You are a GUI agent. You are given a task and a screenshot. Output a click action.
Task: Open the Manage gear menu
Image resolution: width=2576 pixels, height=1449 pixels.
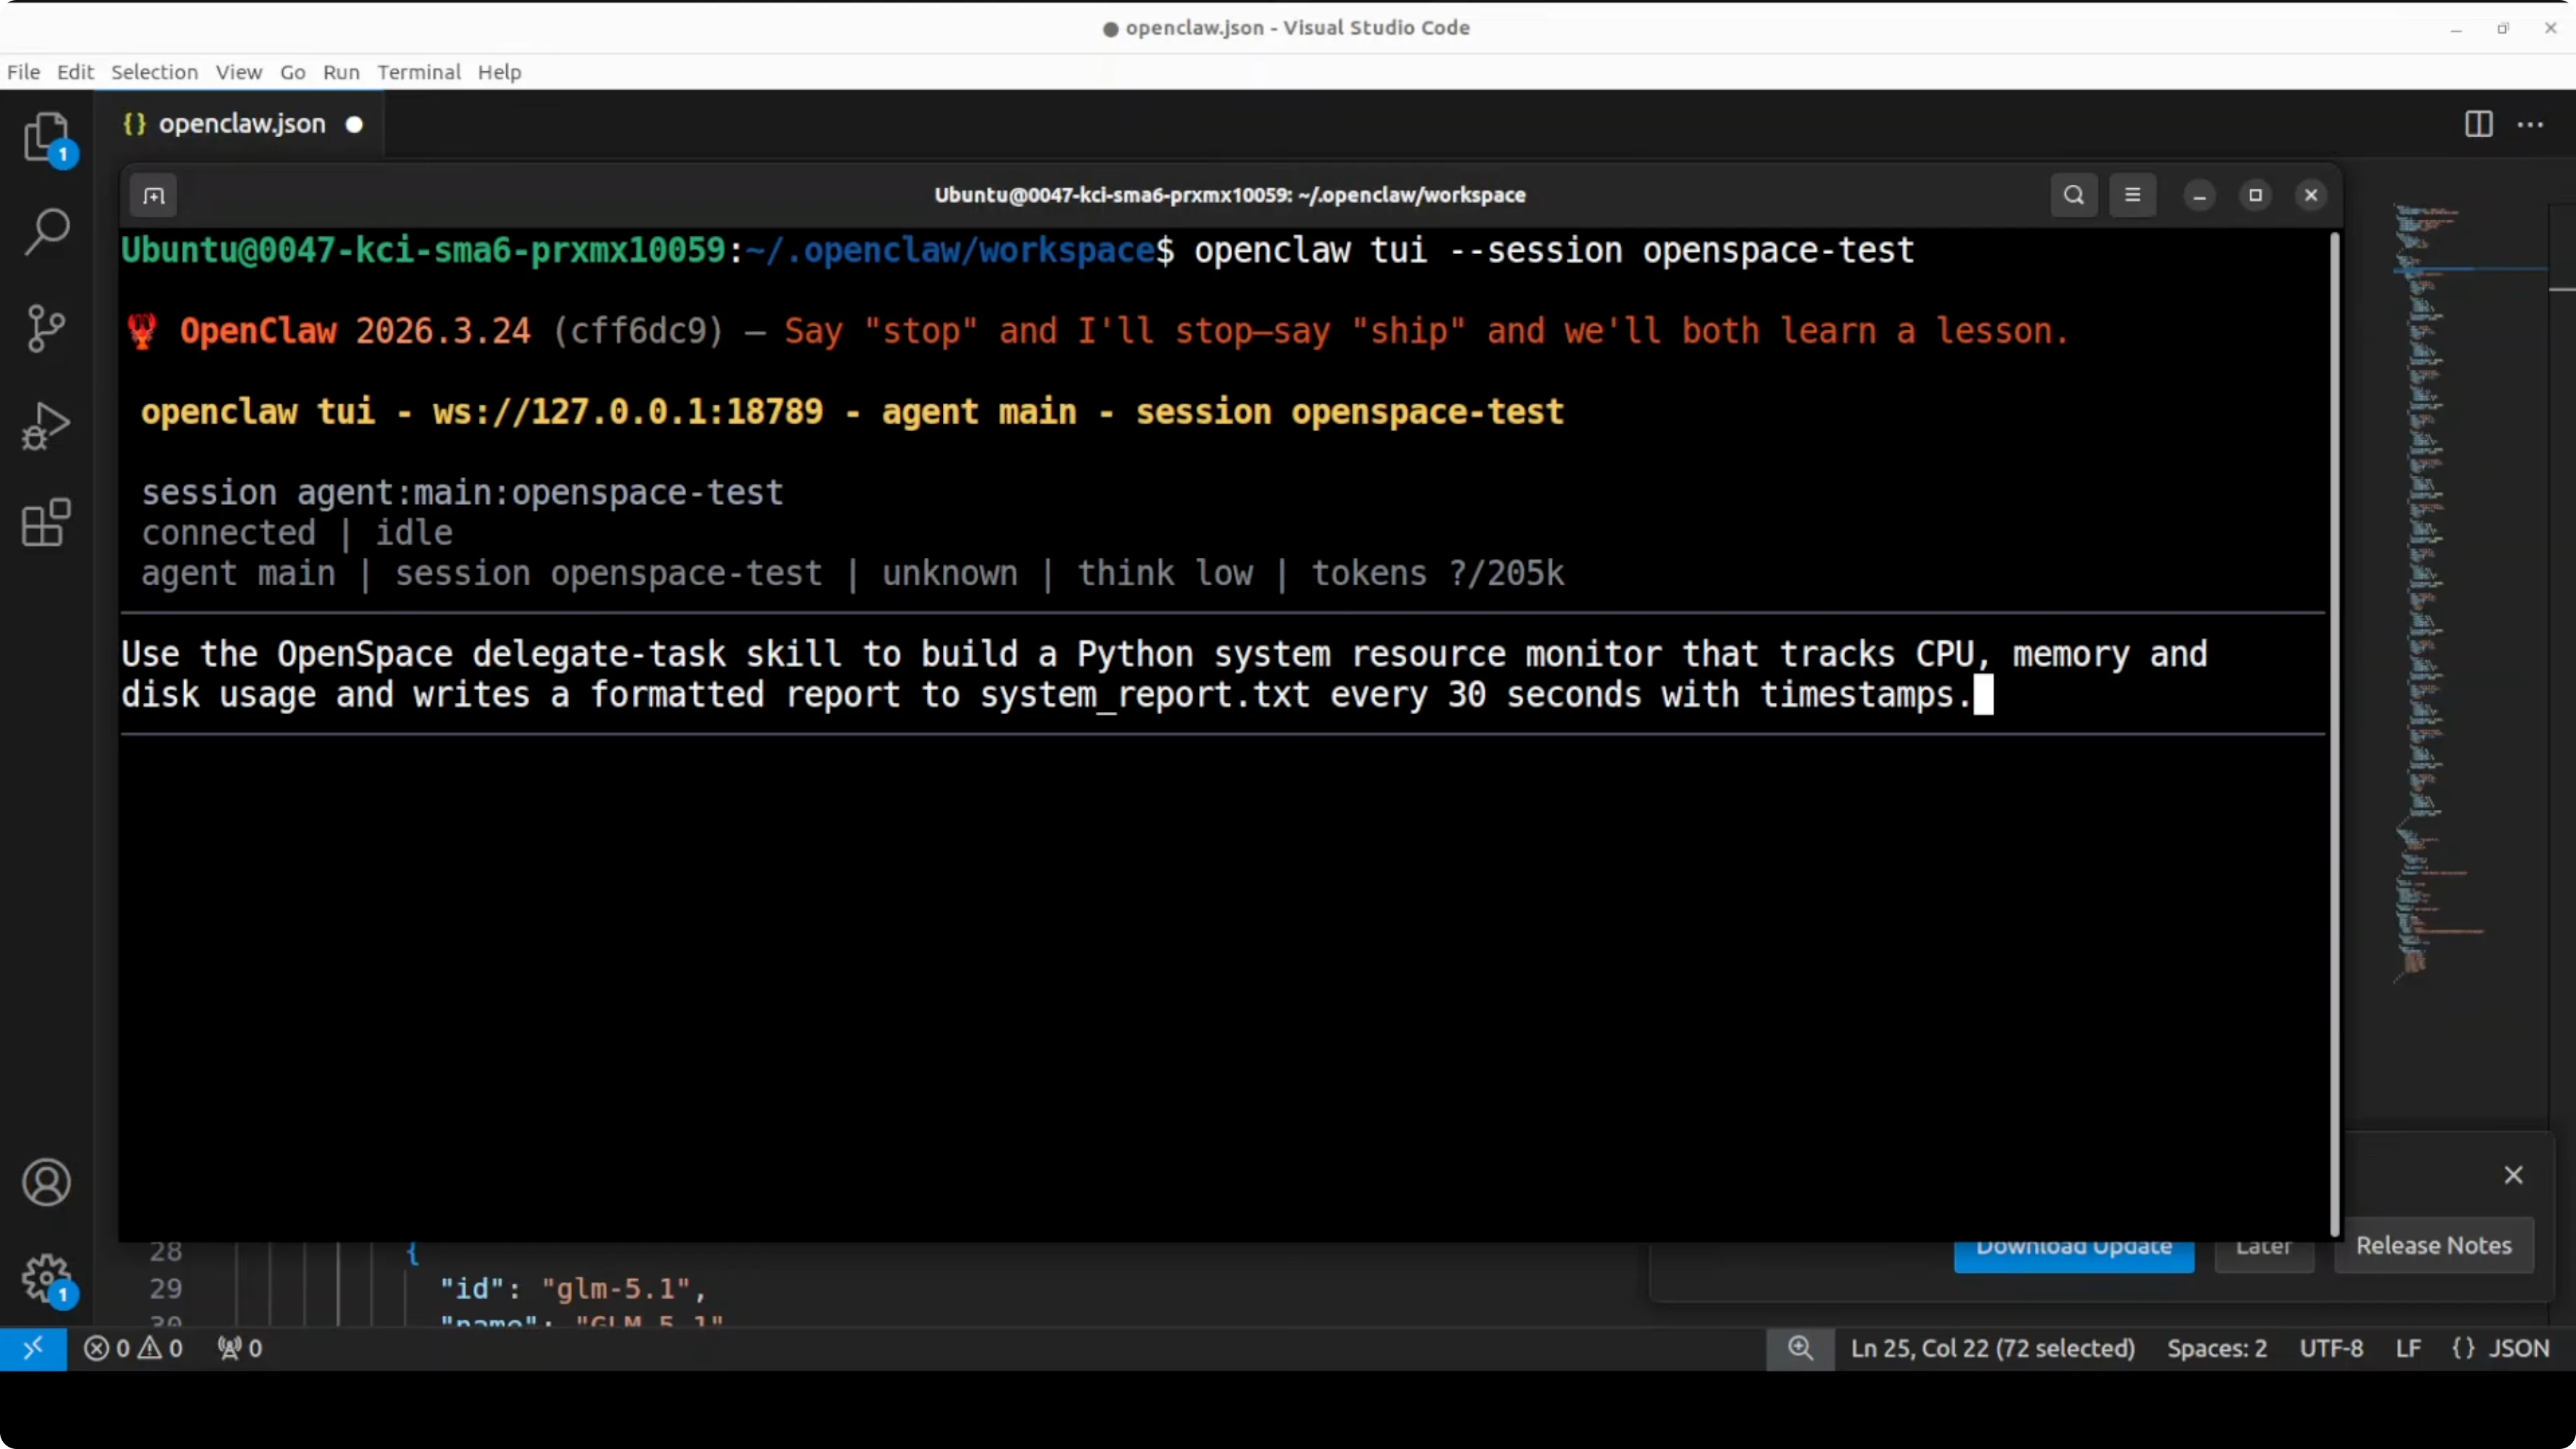click(46, 1278)
